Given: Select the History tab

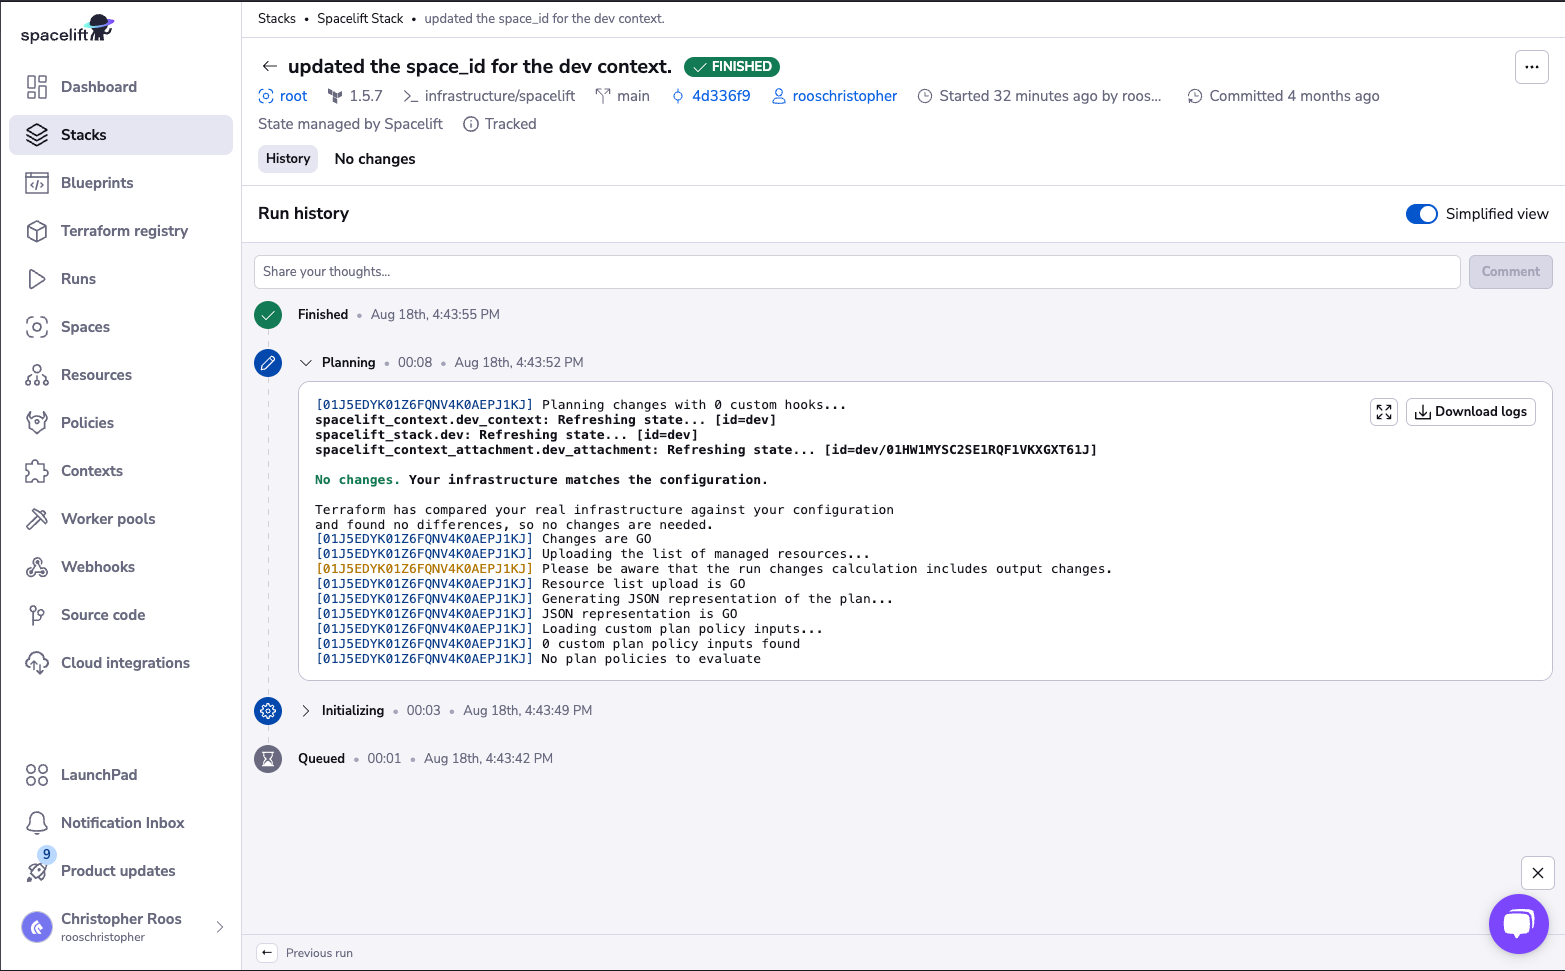Looking at the screenshot, I should pyautogui.click(x=287, y=158).
